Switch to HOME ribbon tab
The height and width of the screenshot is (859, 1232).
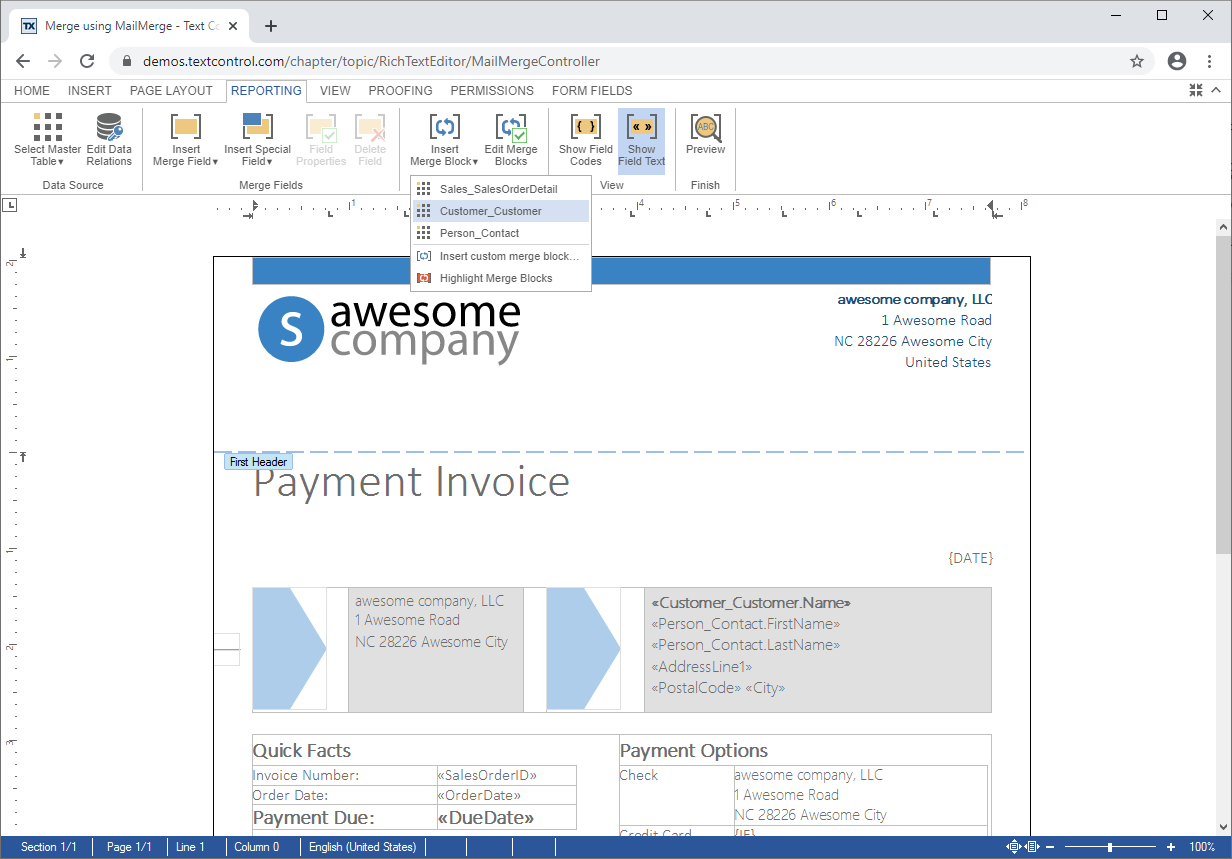(32, 90)
